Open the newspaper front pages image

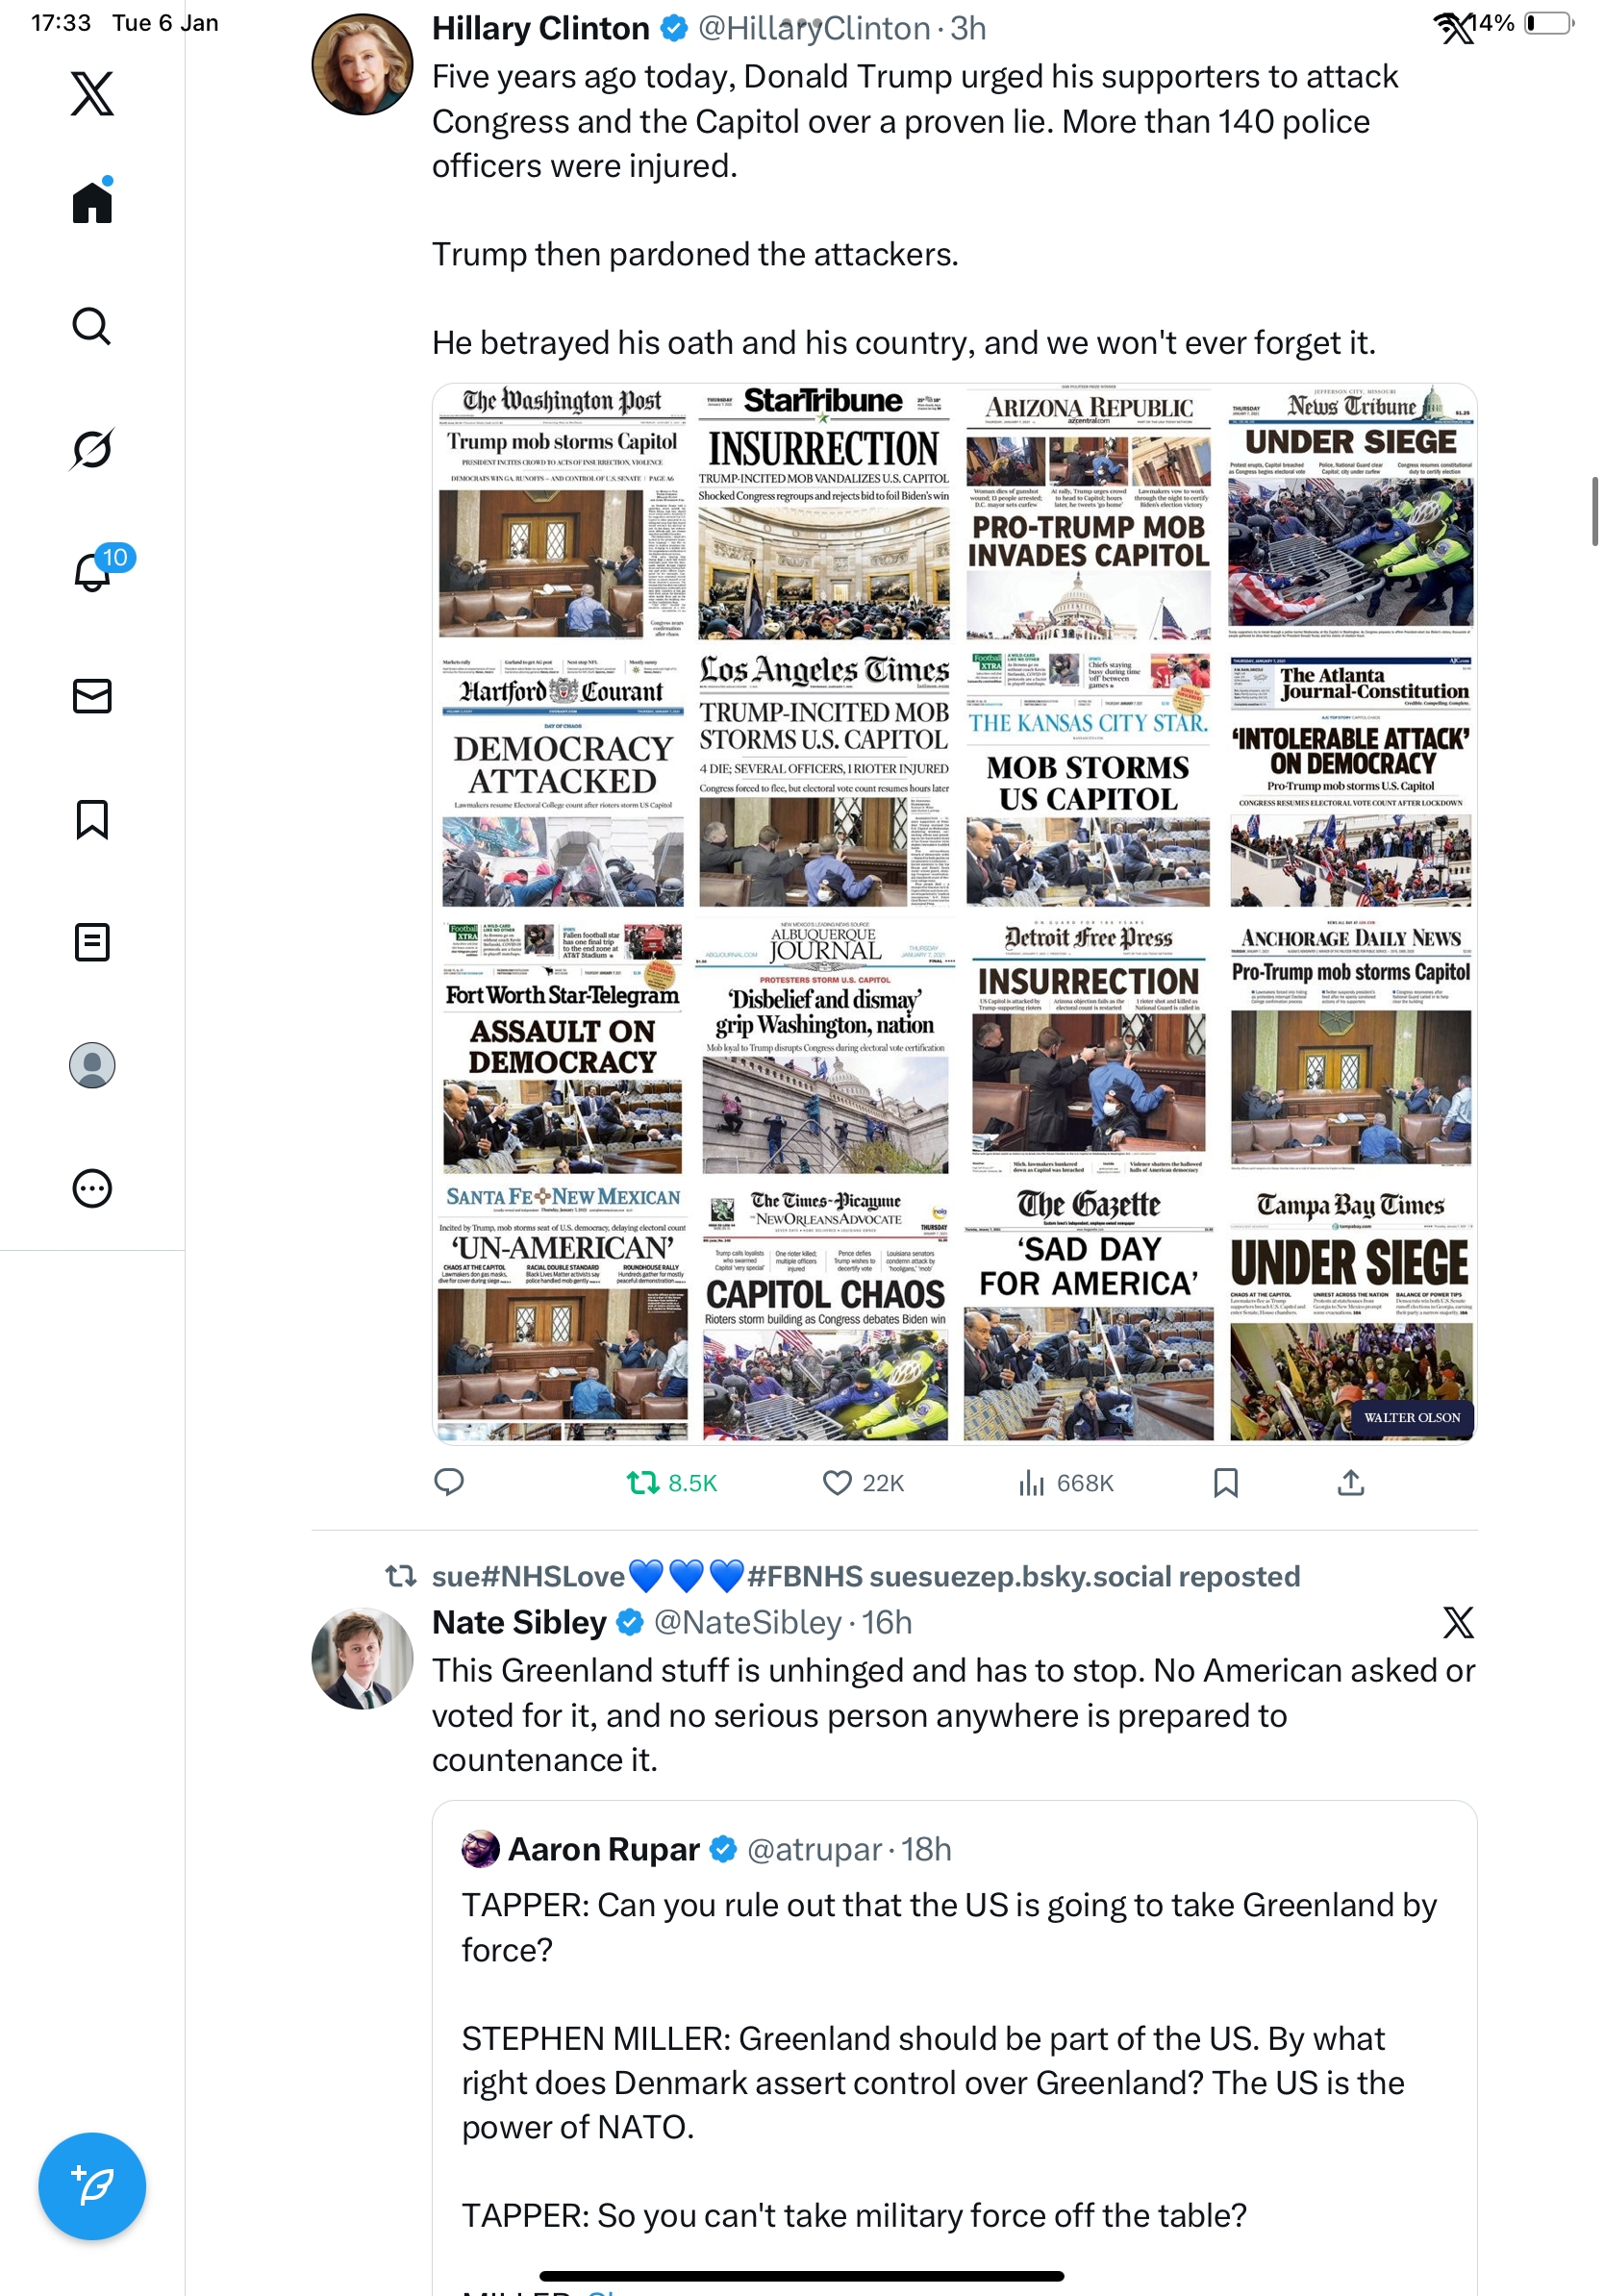(x=954, y=913)
